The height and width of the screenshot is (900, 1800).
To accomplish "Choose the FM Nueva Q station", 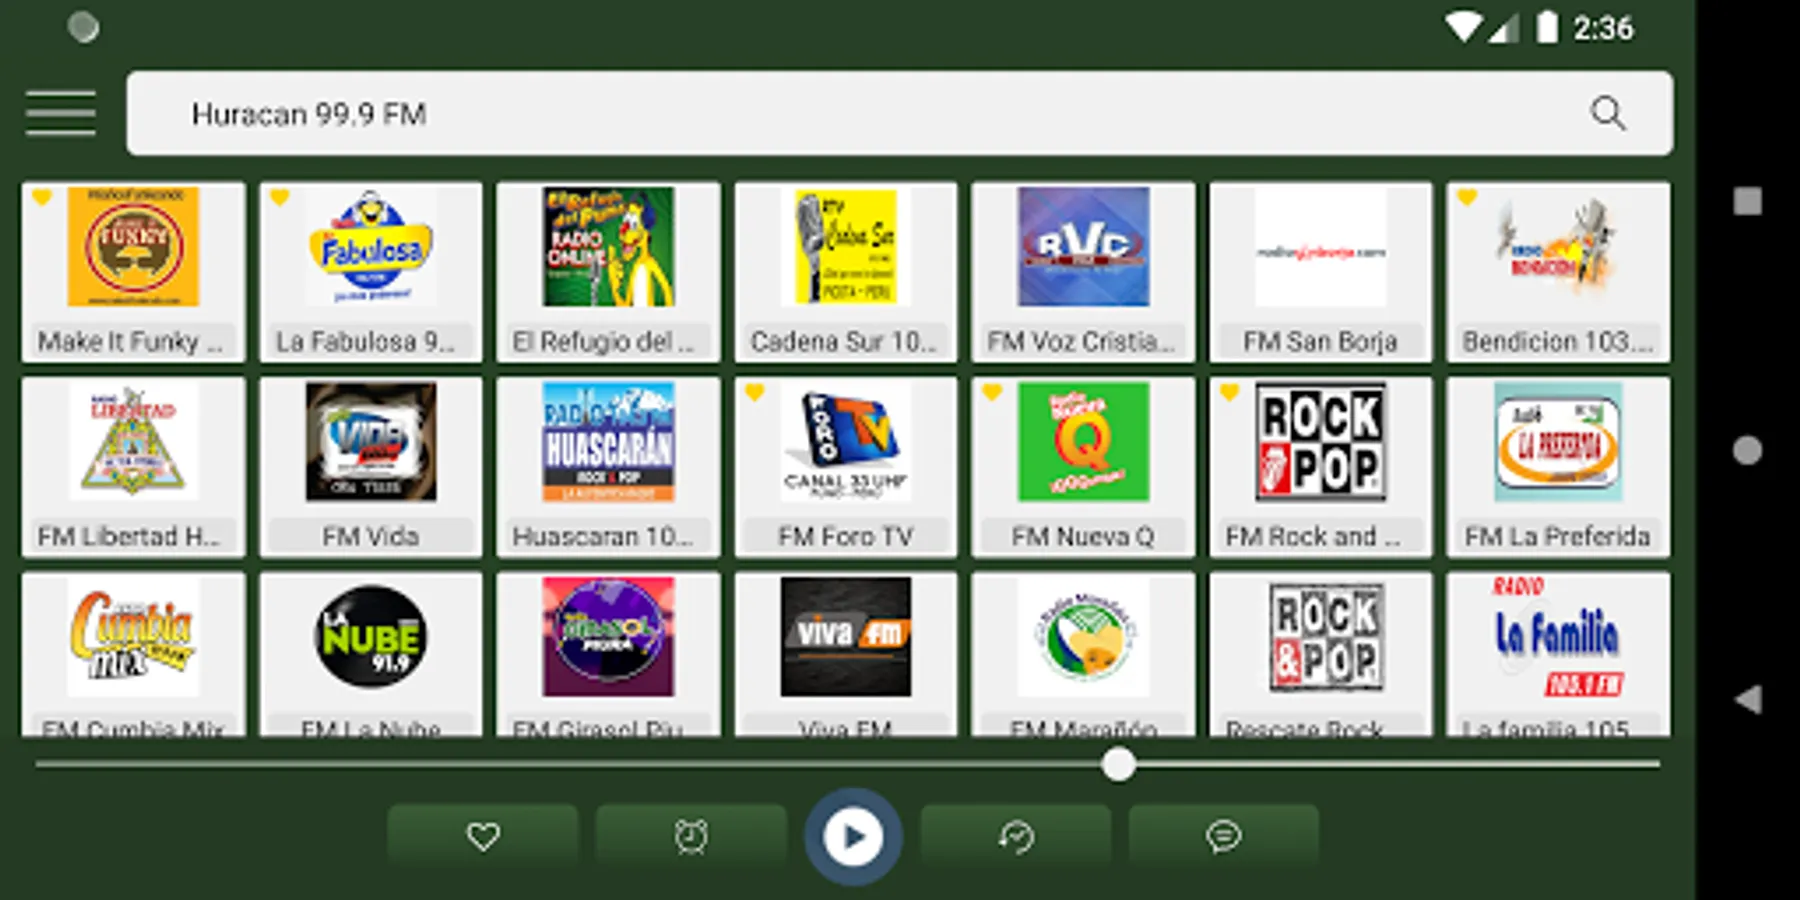I will click(1083, 467).
